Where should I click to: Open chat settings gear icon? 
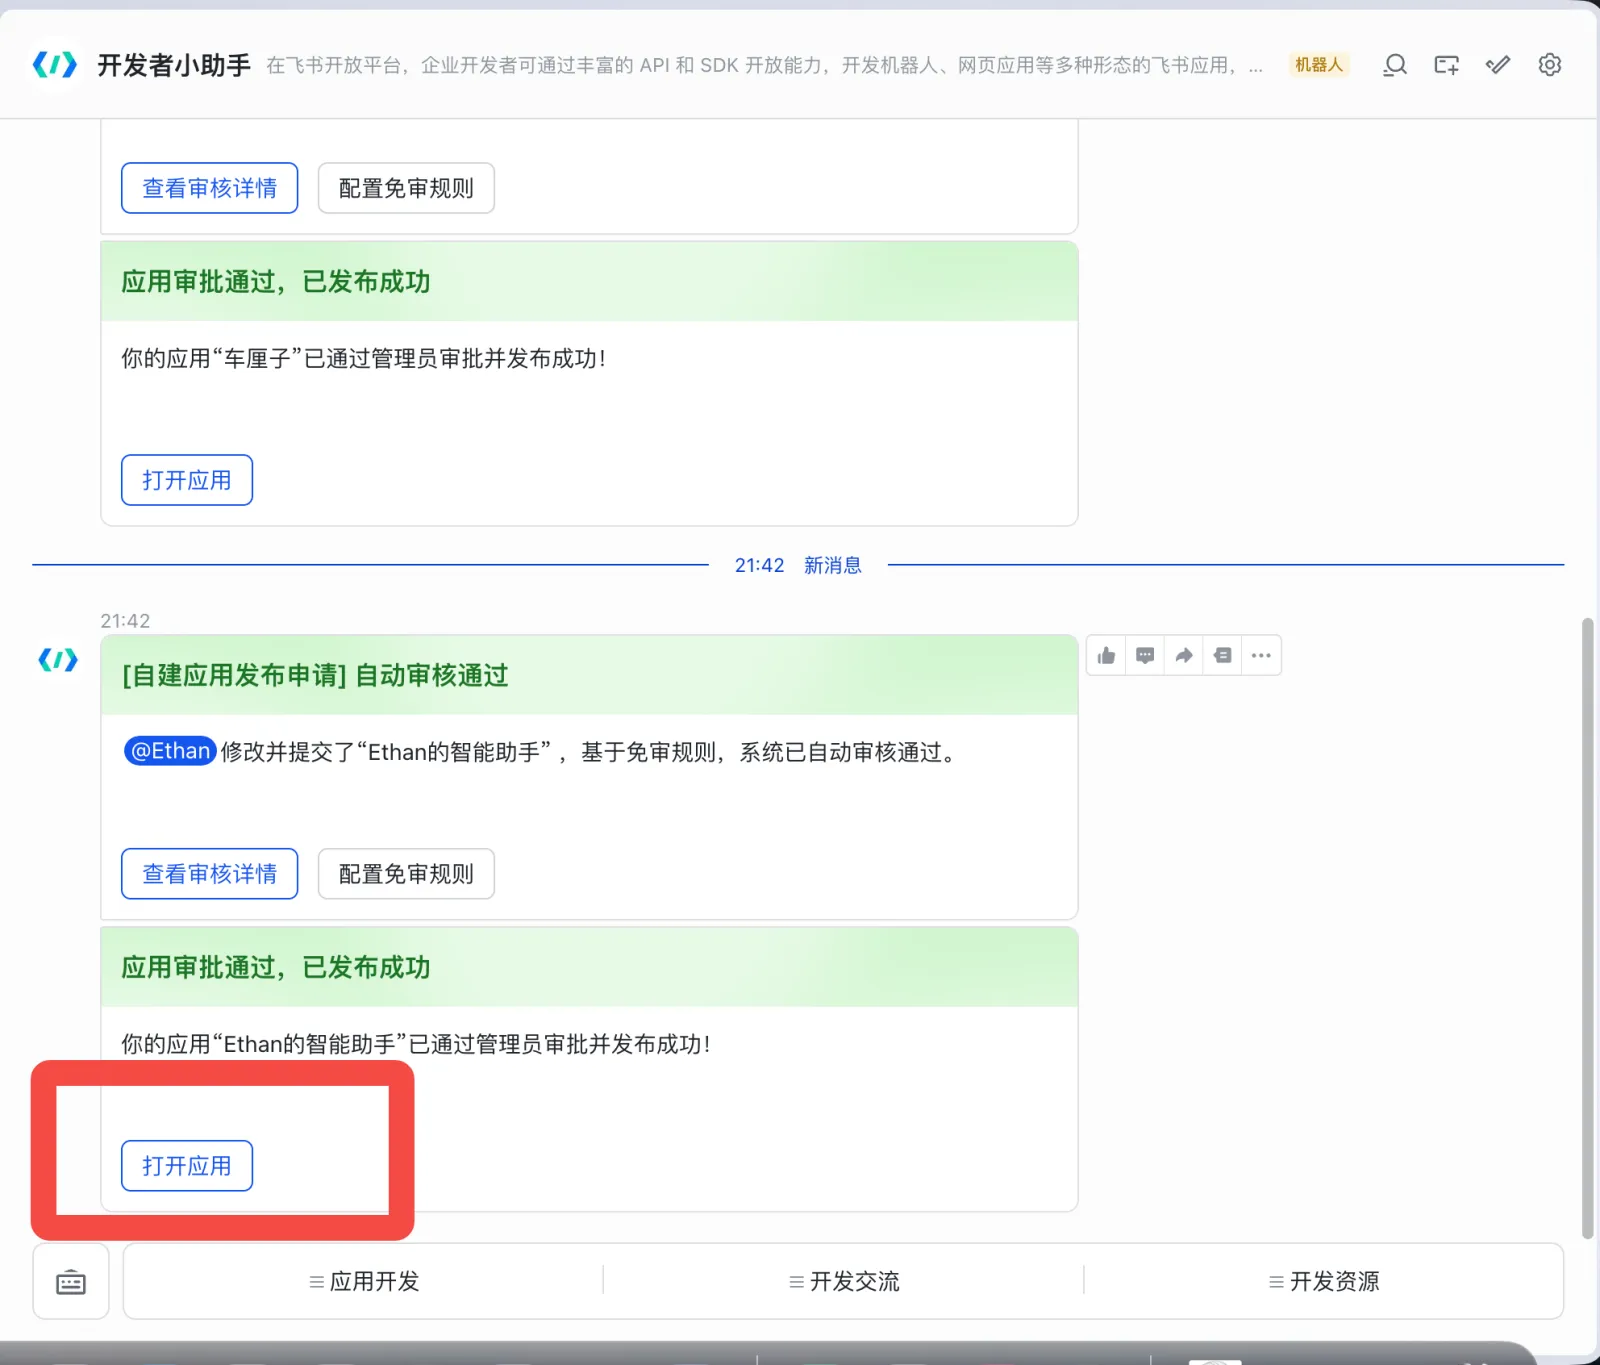click(1550, 65)
